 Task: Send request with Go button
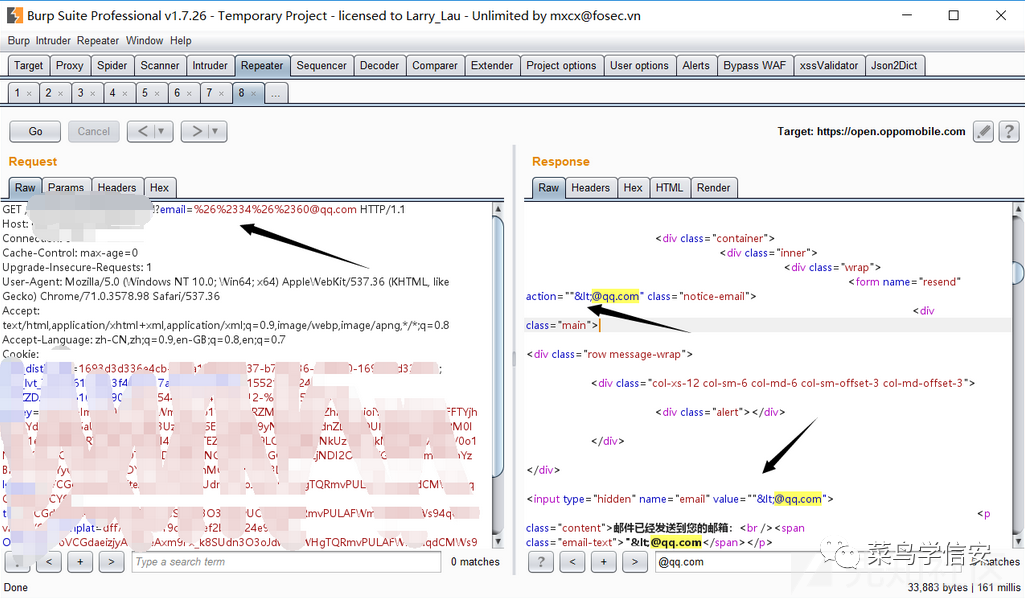coord(35,131)
